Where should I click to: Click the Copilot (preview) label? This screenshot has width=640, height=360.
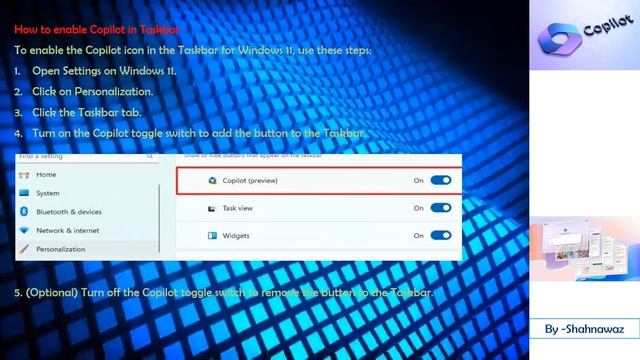(x=250, y=180)
